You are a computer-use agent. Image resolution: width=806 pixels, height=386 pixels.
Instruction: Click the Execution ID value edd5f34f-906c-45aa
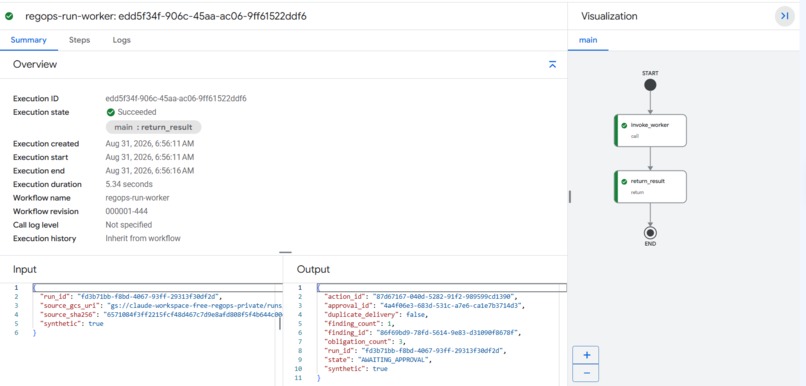point(176,99)
